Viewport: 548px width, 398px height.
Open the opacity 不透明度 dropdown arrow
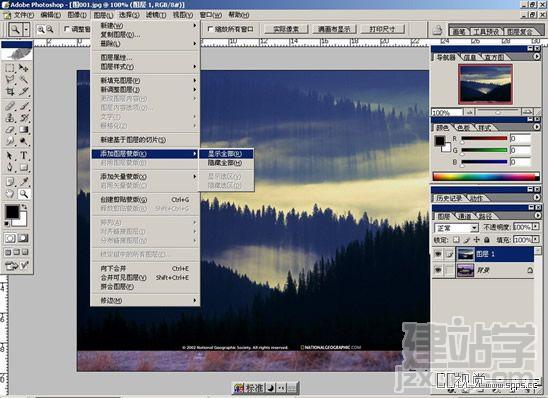point(536,227)
